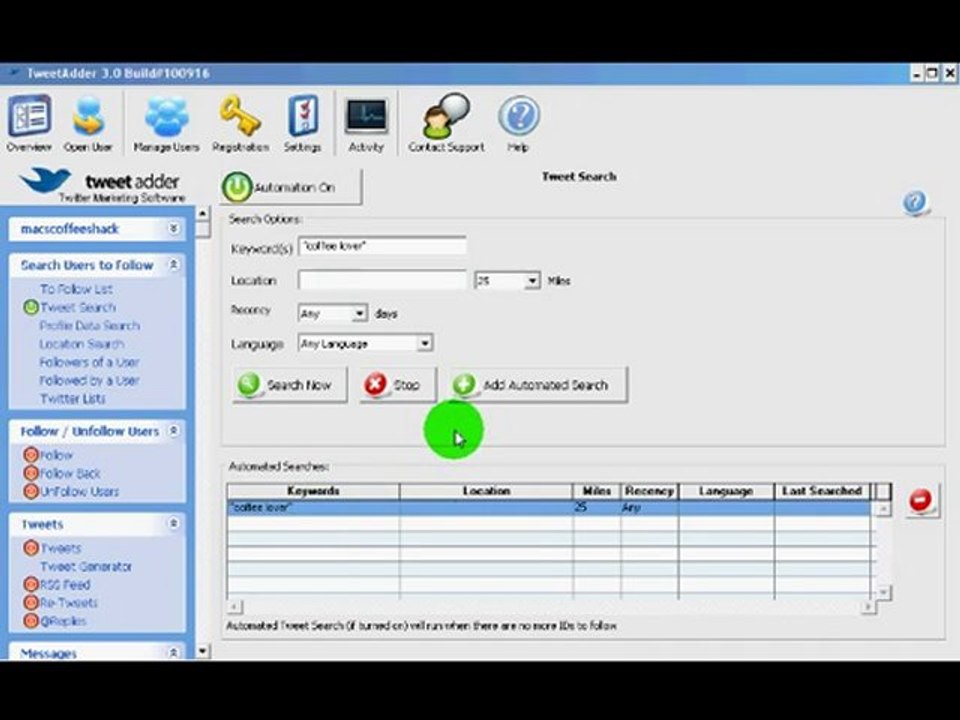Viewport: 960px width, 720px height.
Task: Toggle green status icon beside Tweet Search
Action: click(x=31, y=307)
